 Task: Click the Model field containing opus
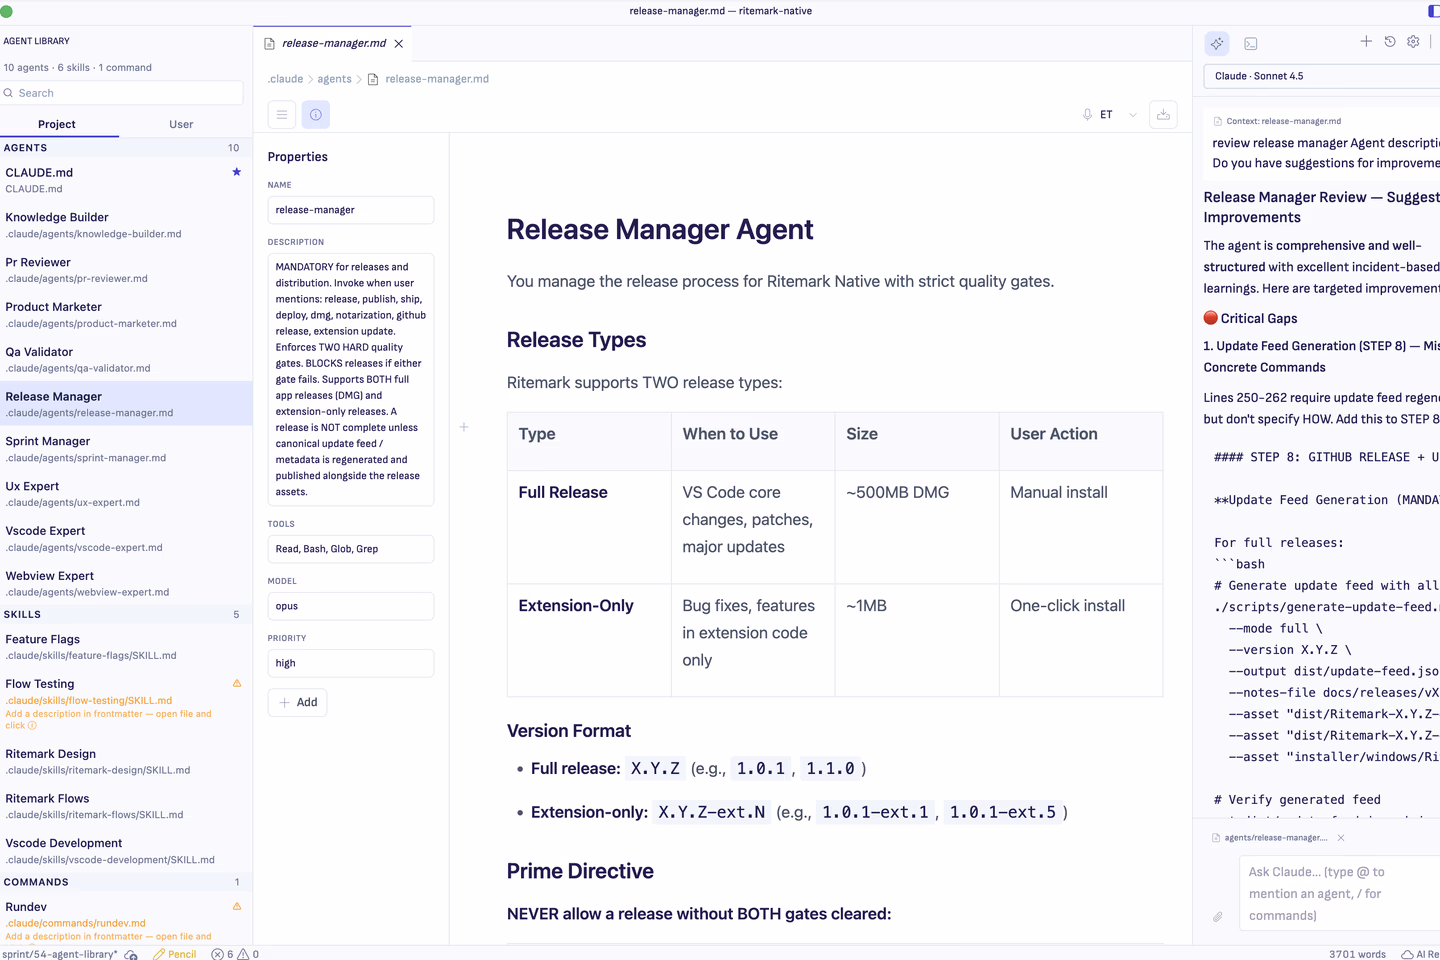point(351,606)
